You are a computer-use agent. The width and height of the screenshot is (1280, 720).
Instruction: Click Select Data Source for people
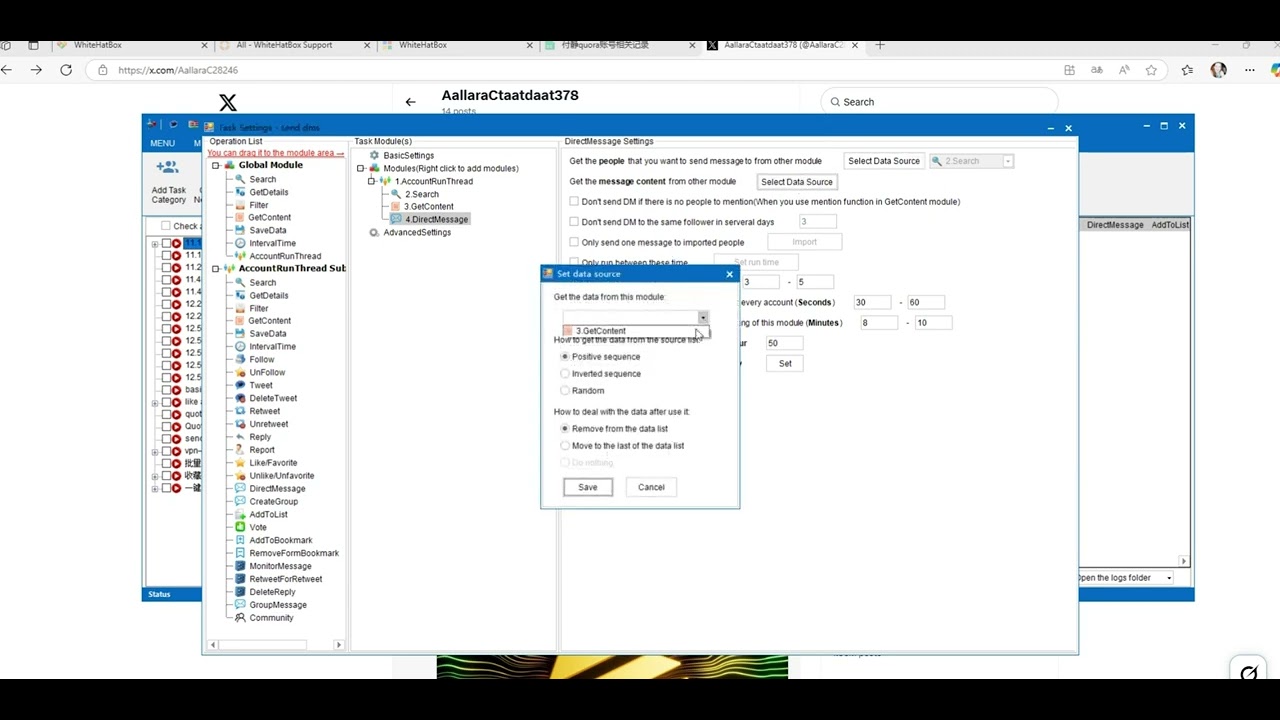884,161
